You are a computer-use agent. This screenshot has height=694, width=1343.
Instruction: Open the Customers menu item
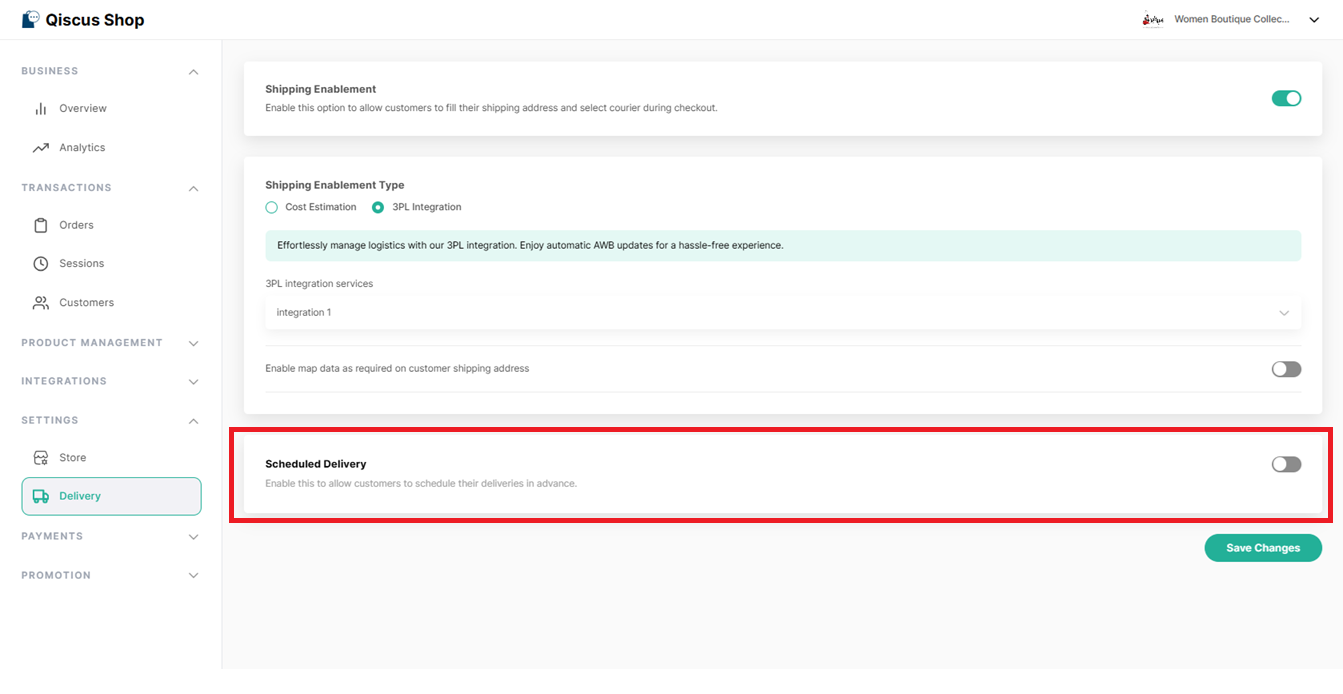click(x=86, y=303)
